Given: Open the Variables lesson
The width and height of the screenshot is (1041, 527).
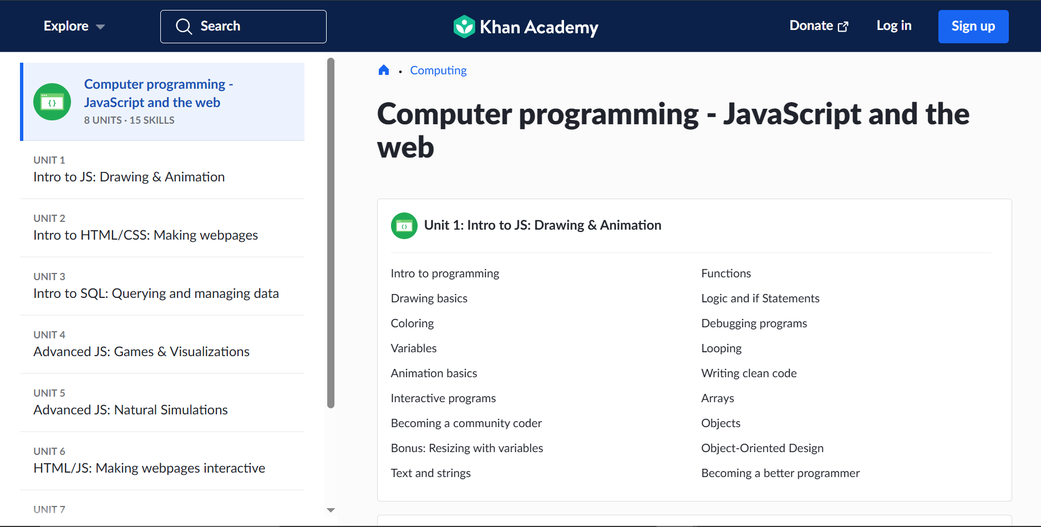Looking at the screenshot, I should tap(414, 348).
